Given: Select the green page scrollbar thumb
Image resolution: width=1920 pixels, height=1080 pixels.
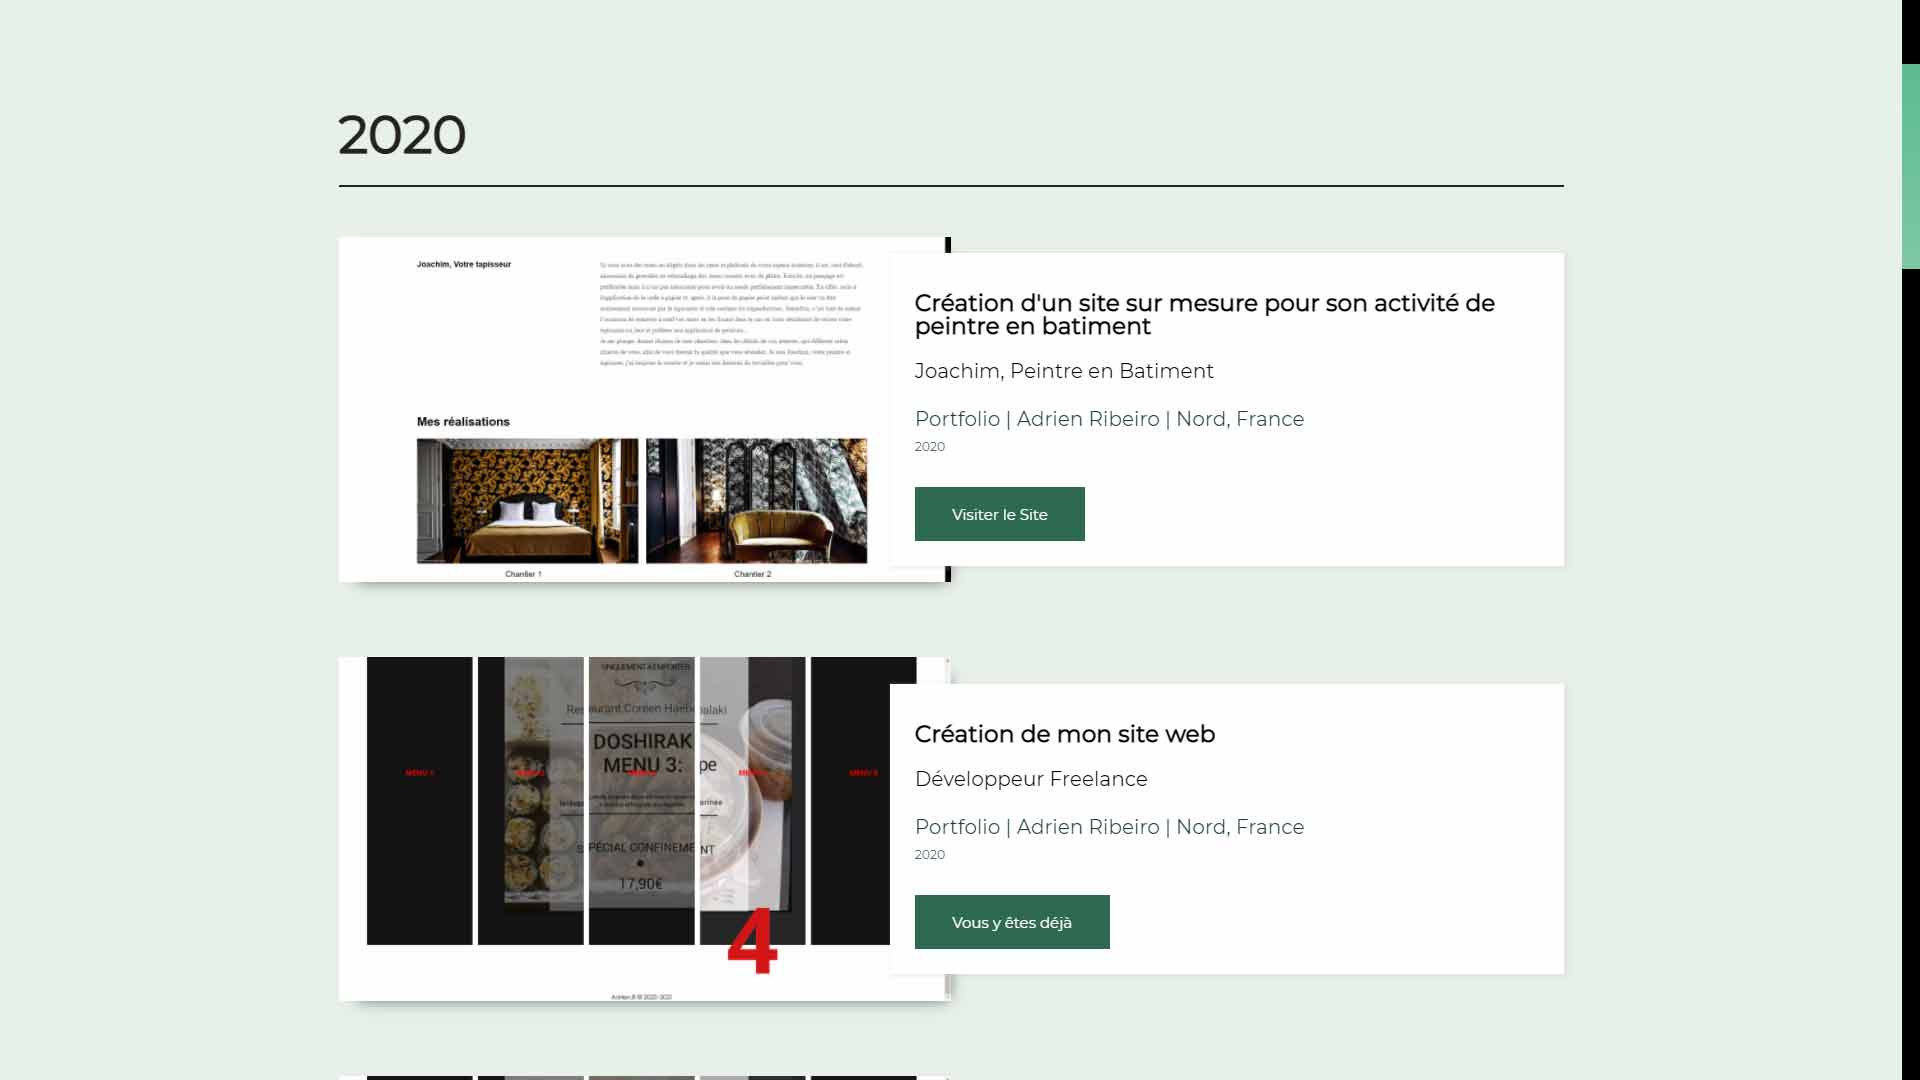Looking at the screenshot, I should 1911,166.
